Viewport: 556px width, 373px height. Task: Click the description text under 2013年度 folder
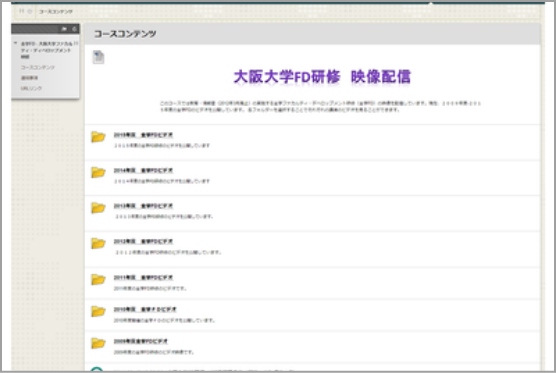click(164, 216)
